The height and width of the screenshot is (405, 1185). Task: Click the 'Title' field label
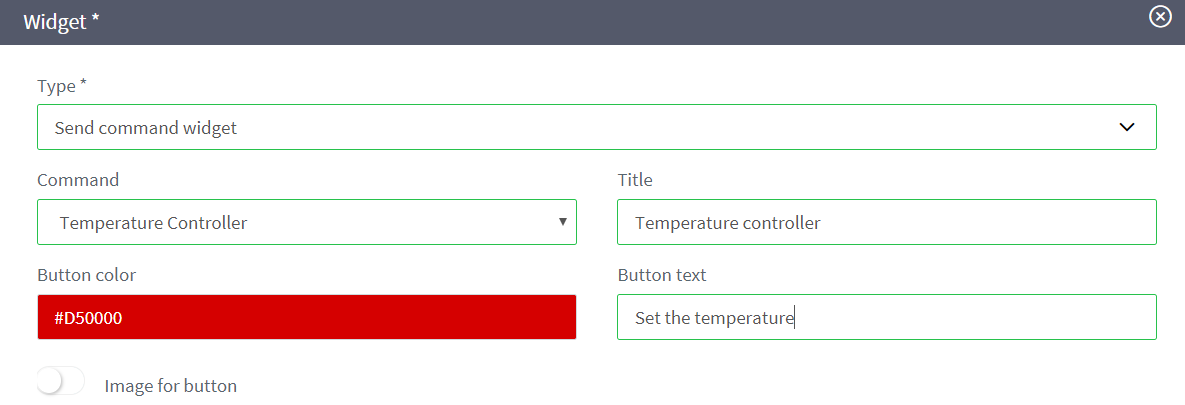[x=635, y=180]
